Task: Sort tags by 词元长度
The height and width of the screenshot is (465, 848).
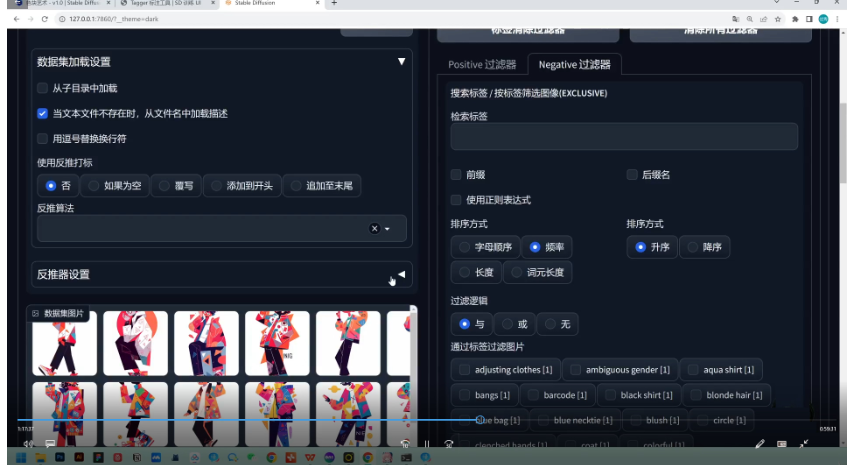Action: 516,272
